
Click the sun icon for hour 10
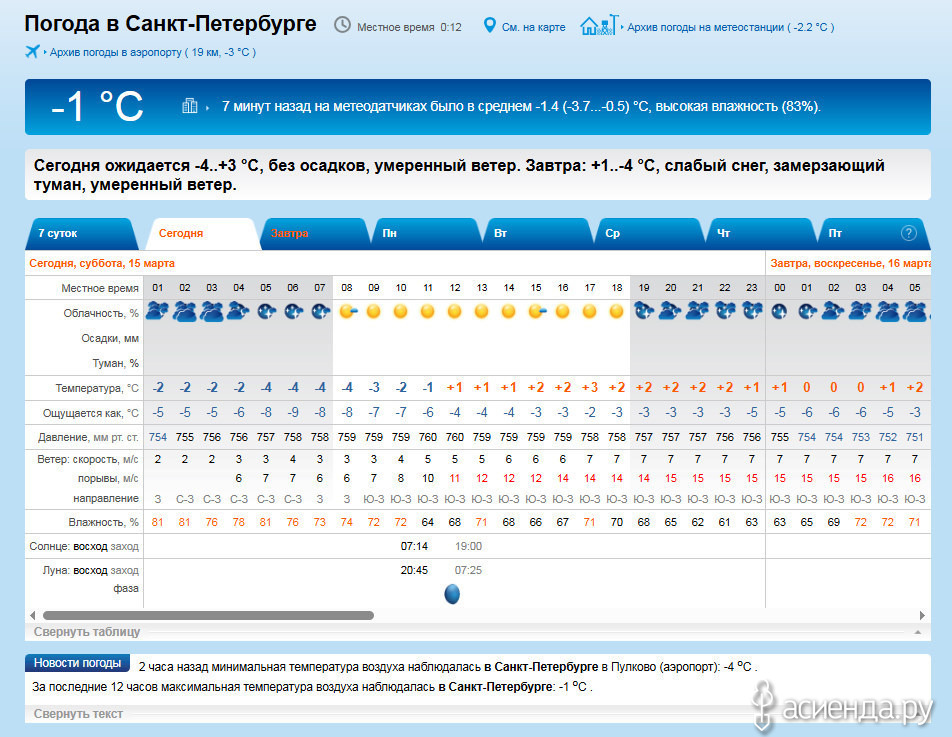click(400, 311)
